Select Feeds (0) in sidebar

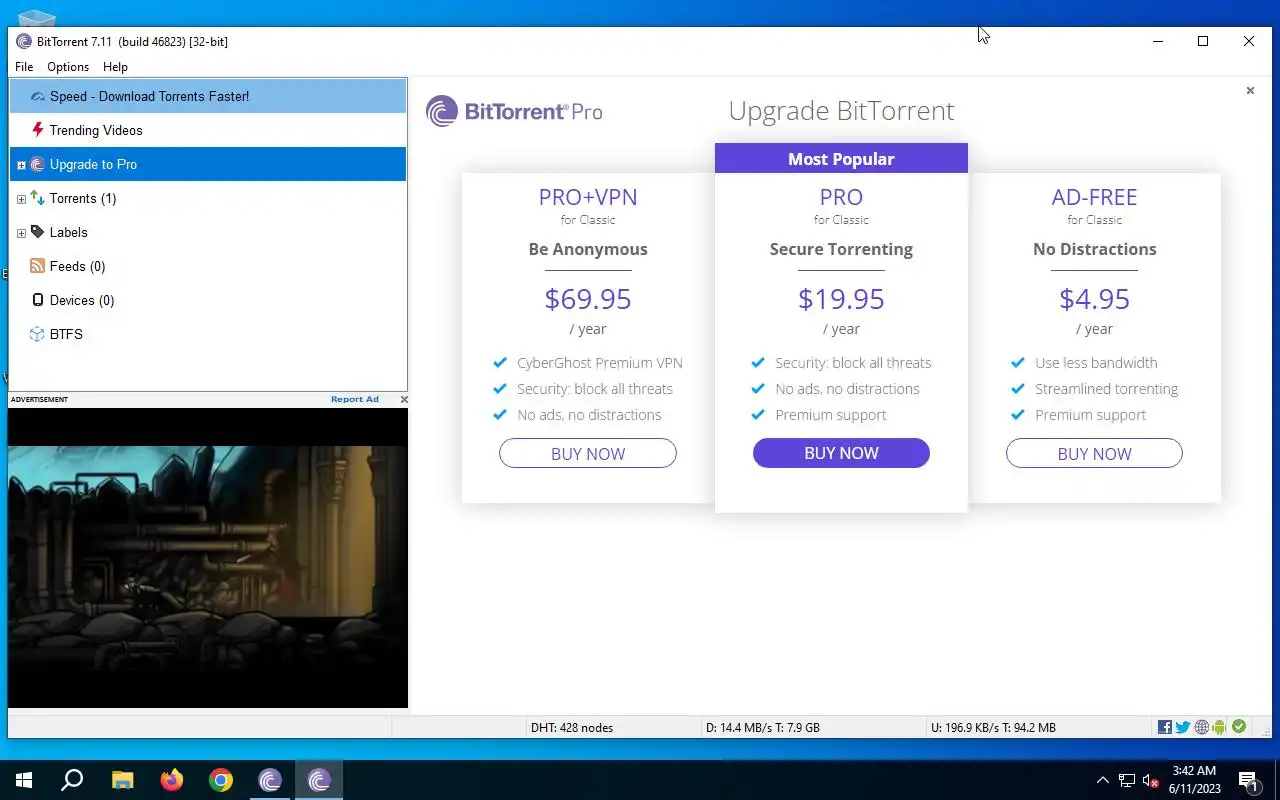point(208,266)
